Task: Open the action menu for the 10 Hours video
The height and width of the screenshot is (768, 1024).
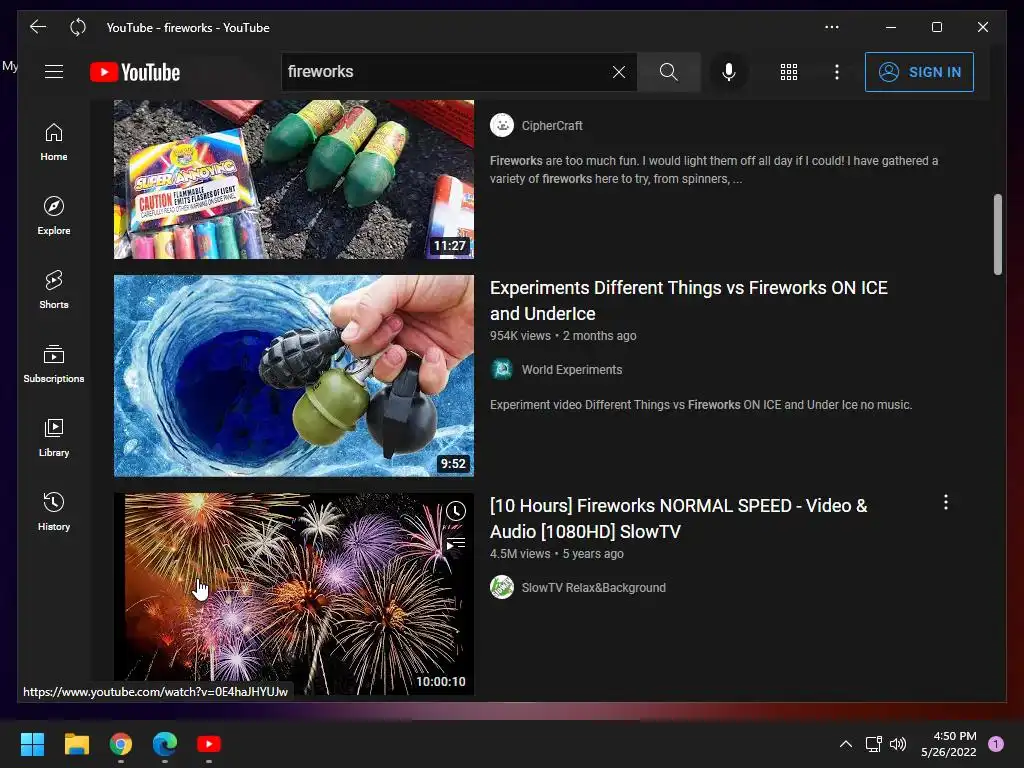Action: click(x=946, y=502)
